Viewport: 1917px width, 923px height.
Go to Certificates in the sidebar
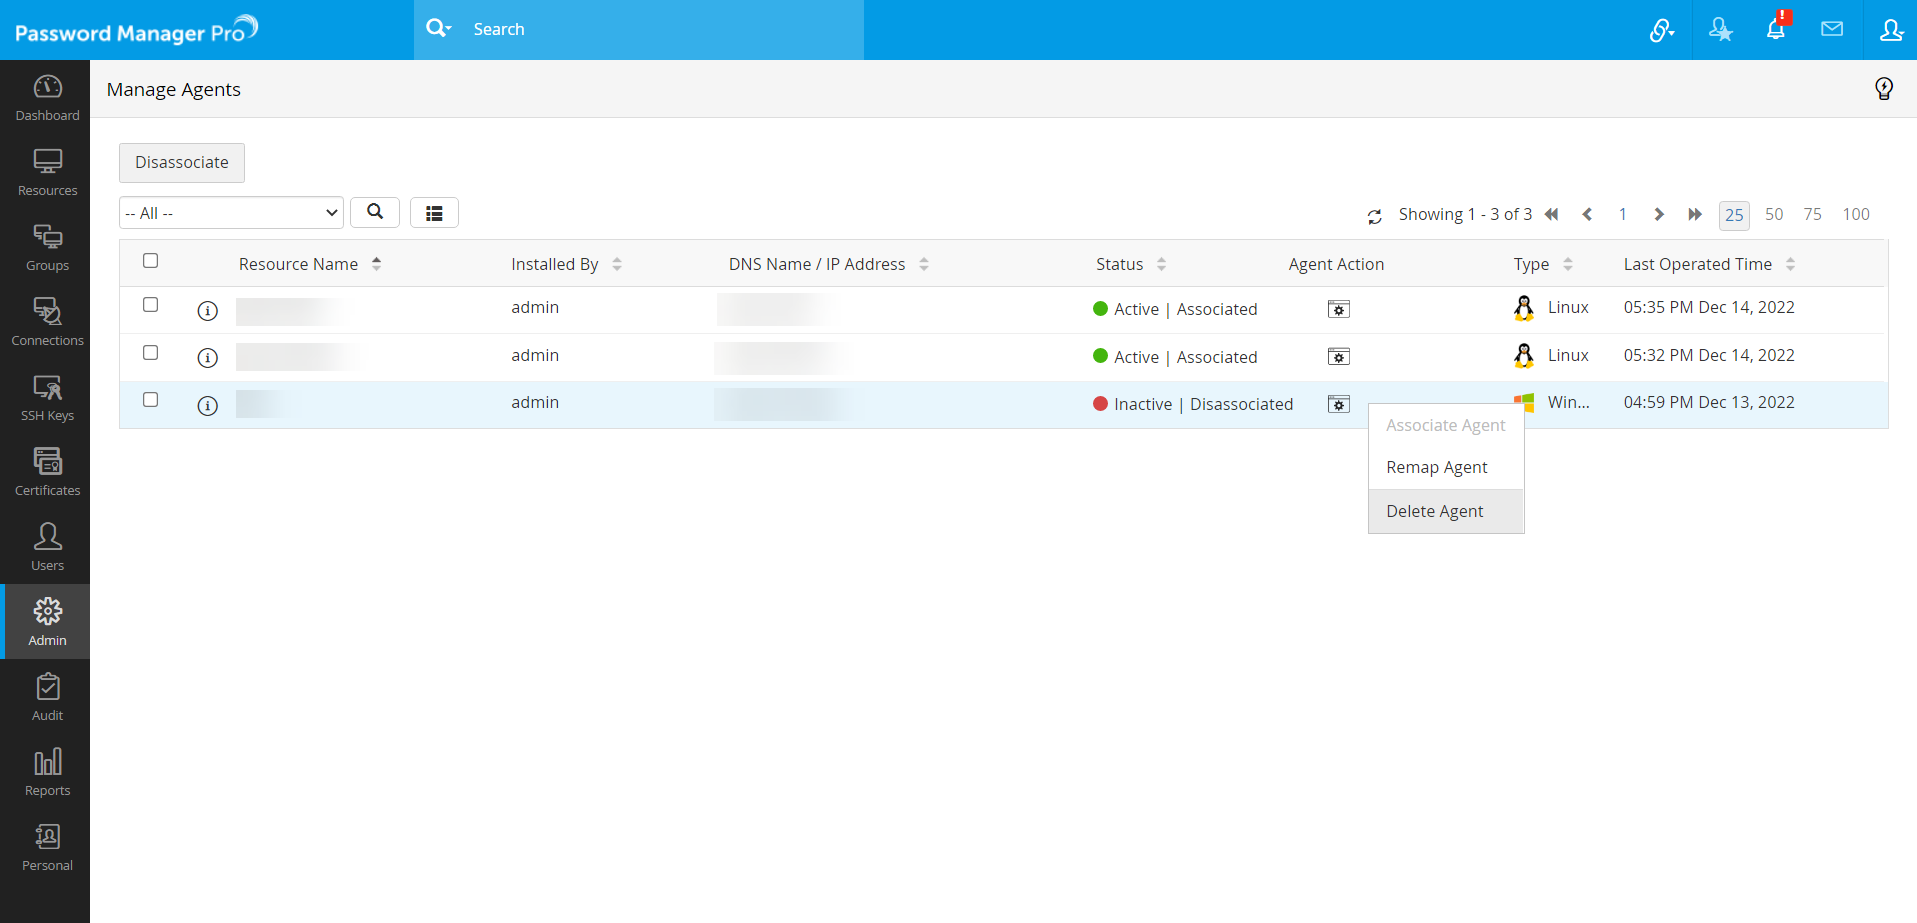coord(47,472)
